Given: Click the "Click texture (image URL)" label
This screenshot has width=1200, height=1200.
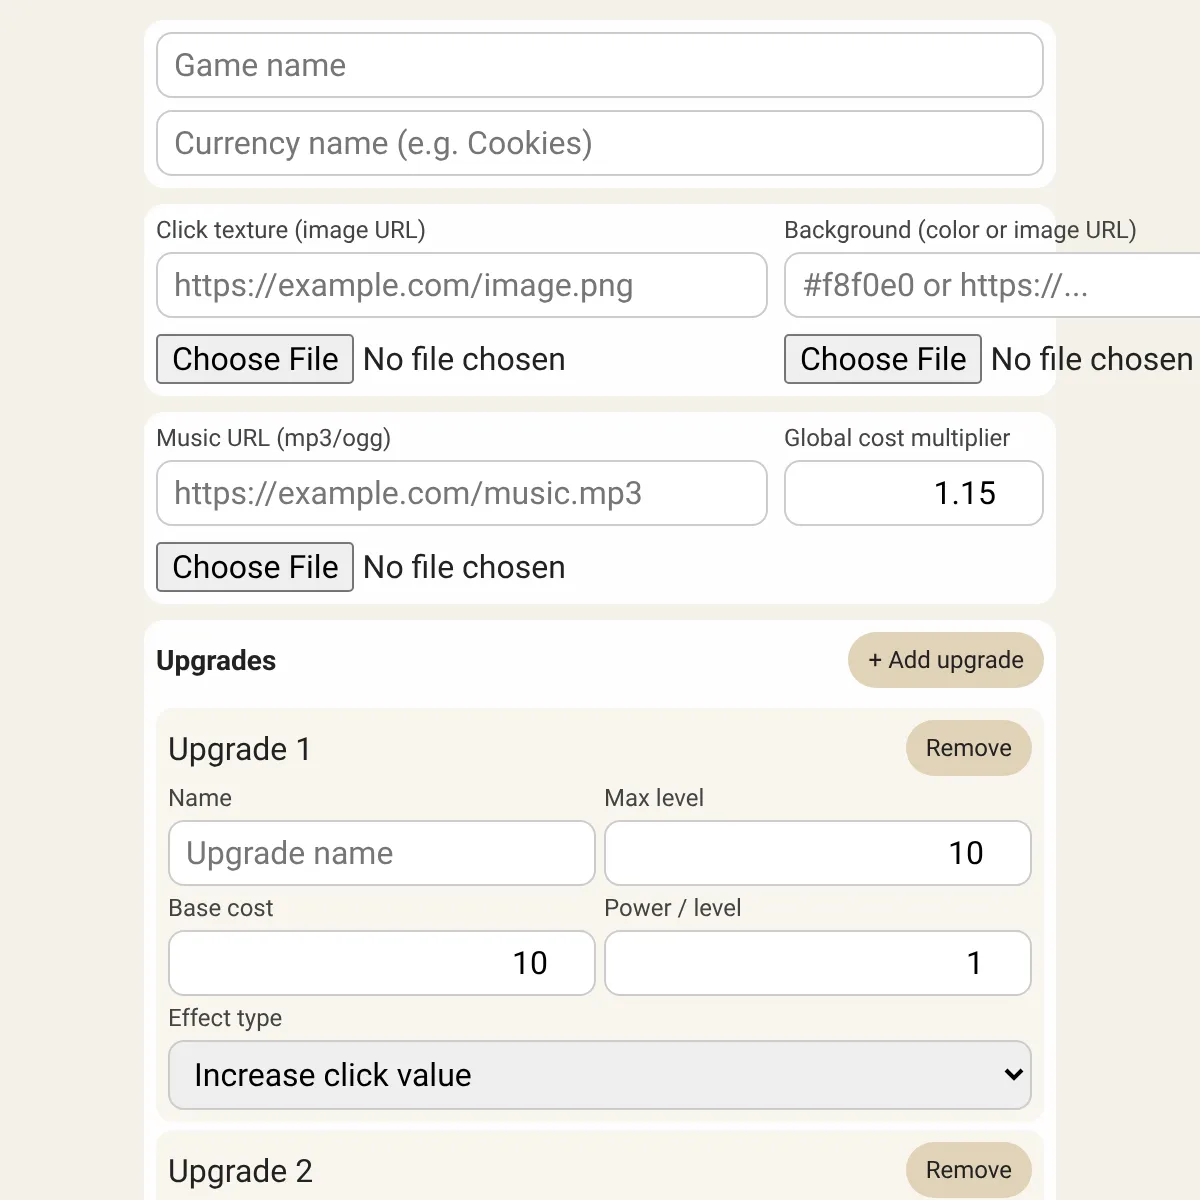Looking at the screenshot, I should pyautogui.click(x=291, y=230).
